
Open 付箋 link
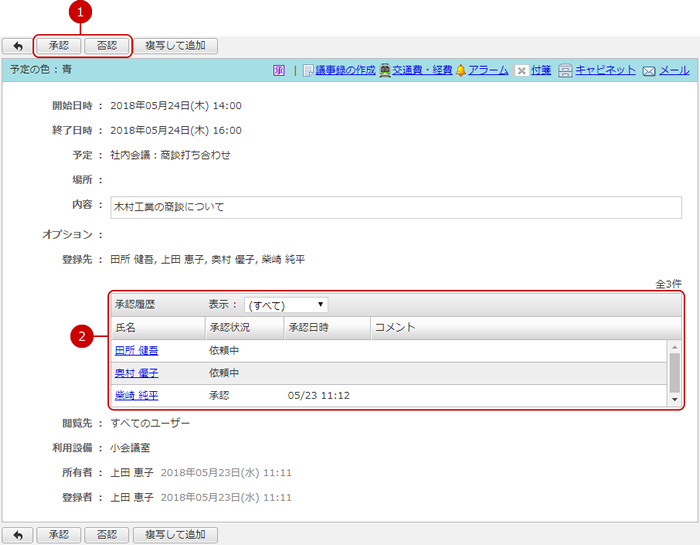[x=541, y=71]
